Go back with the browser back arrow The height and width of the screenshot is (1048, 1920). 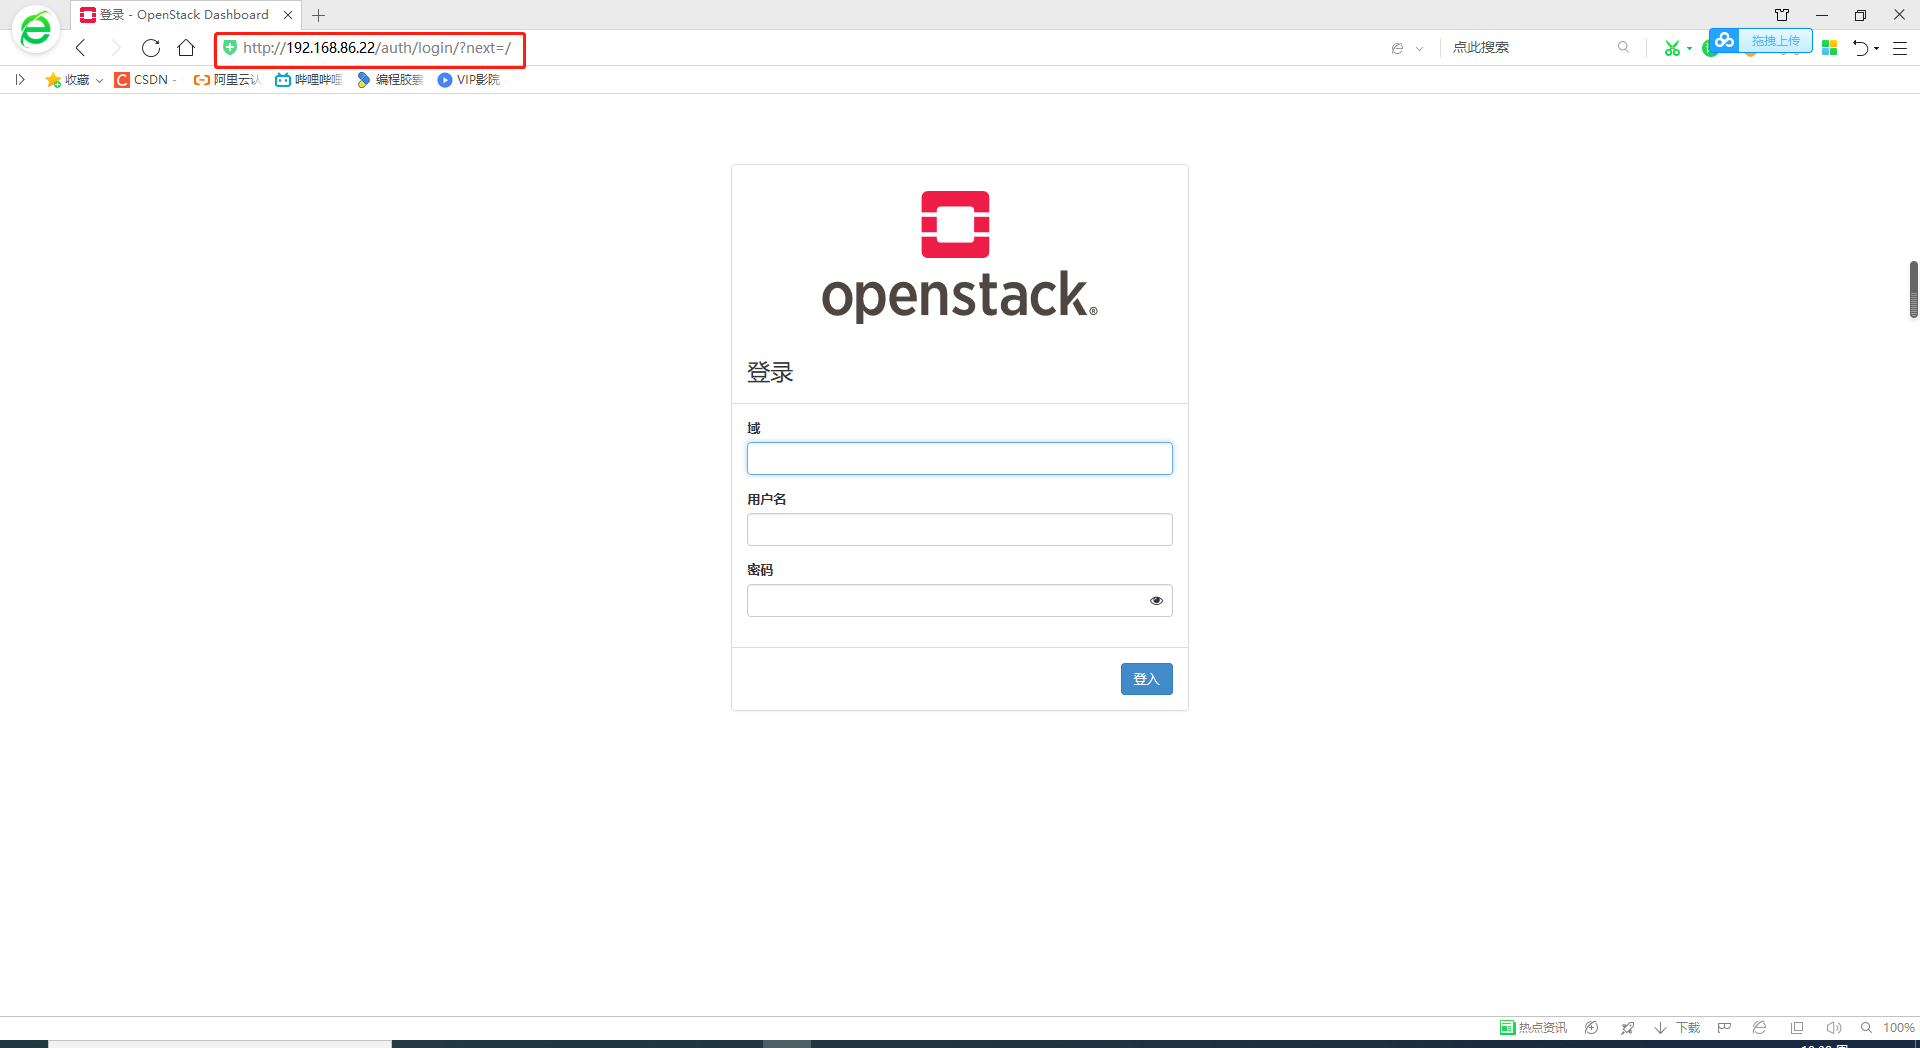pos(81,48)
